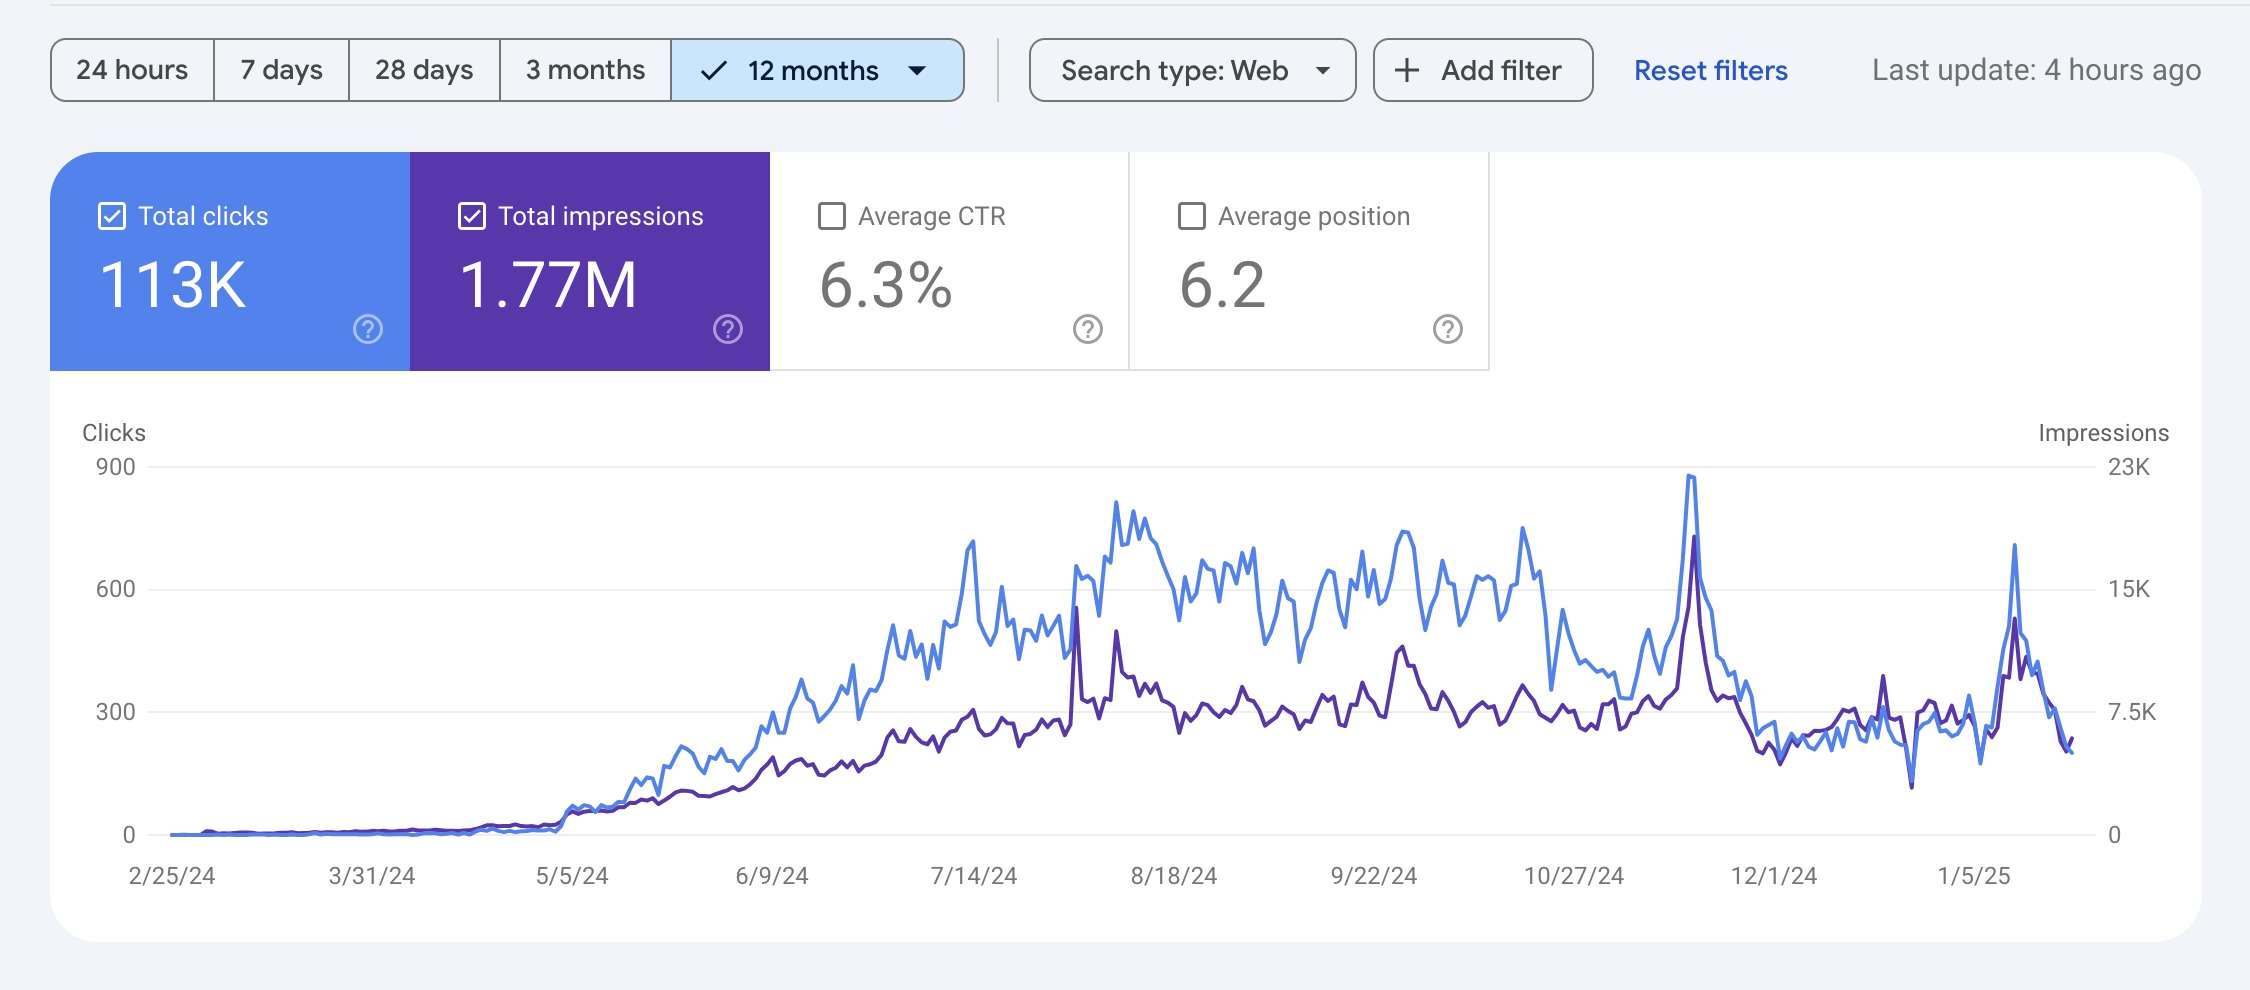Enable the Average position checkbox
This screenshot has width=2250, height=990.
click(1192, 216)
